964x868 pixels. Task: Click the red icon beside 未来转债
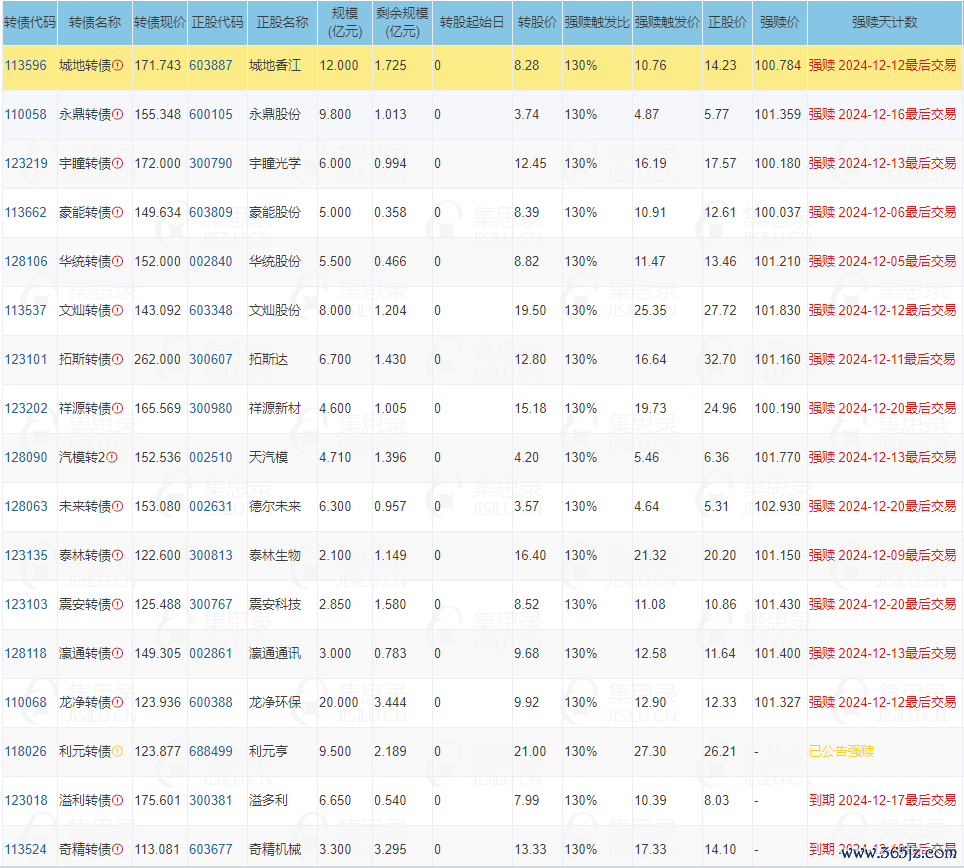pos(117,507)
